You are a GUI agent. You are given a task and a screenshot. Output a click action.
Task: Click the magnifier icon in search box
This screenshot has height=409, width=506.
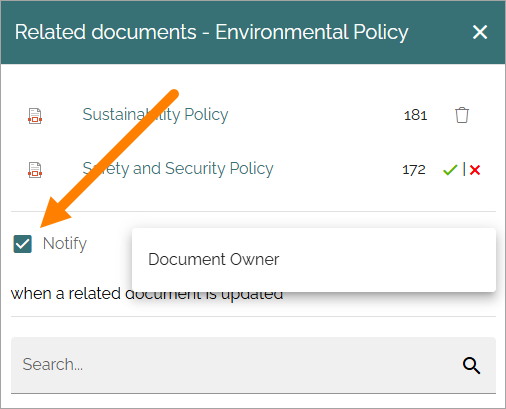point(471,365)
